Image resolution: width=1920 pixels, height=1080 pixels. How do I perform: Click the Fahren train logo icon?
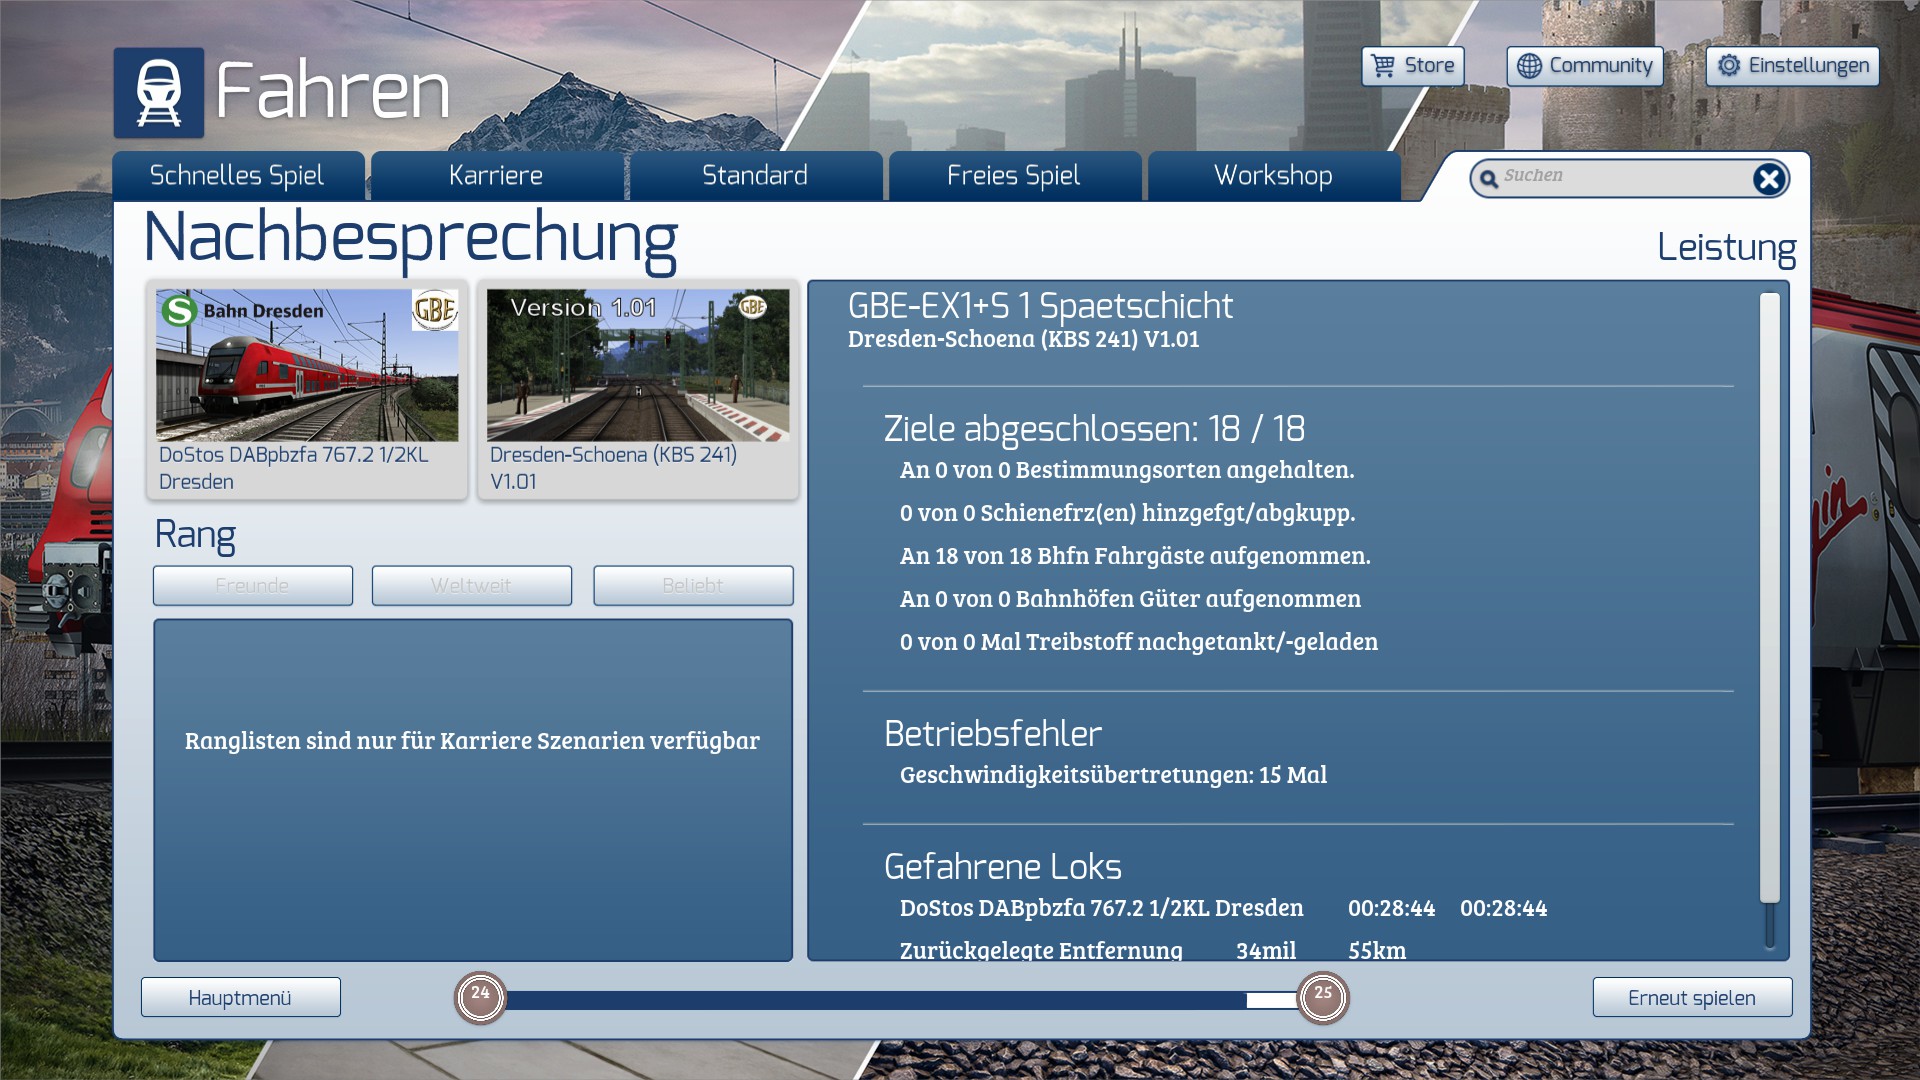click(158, 92)
